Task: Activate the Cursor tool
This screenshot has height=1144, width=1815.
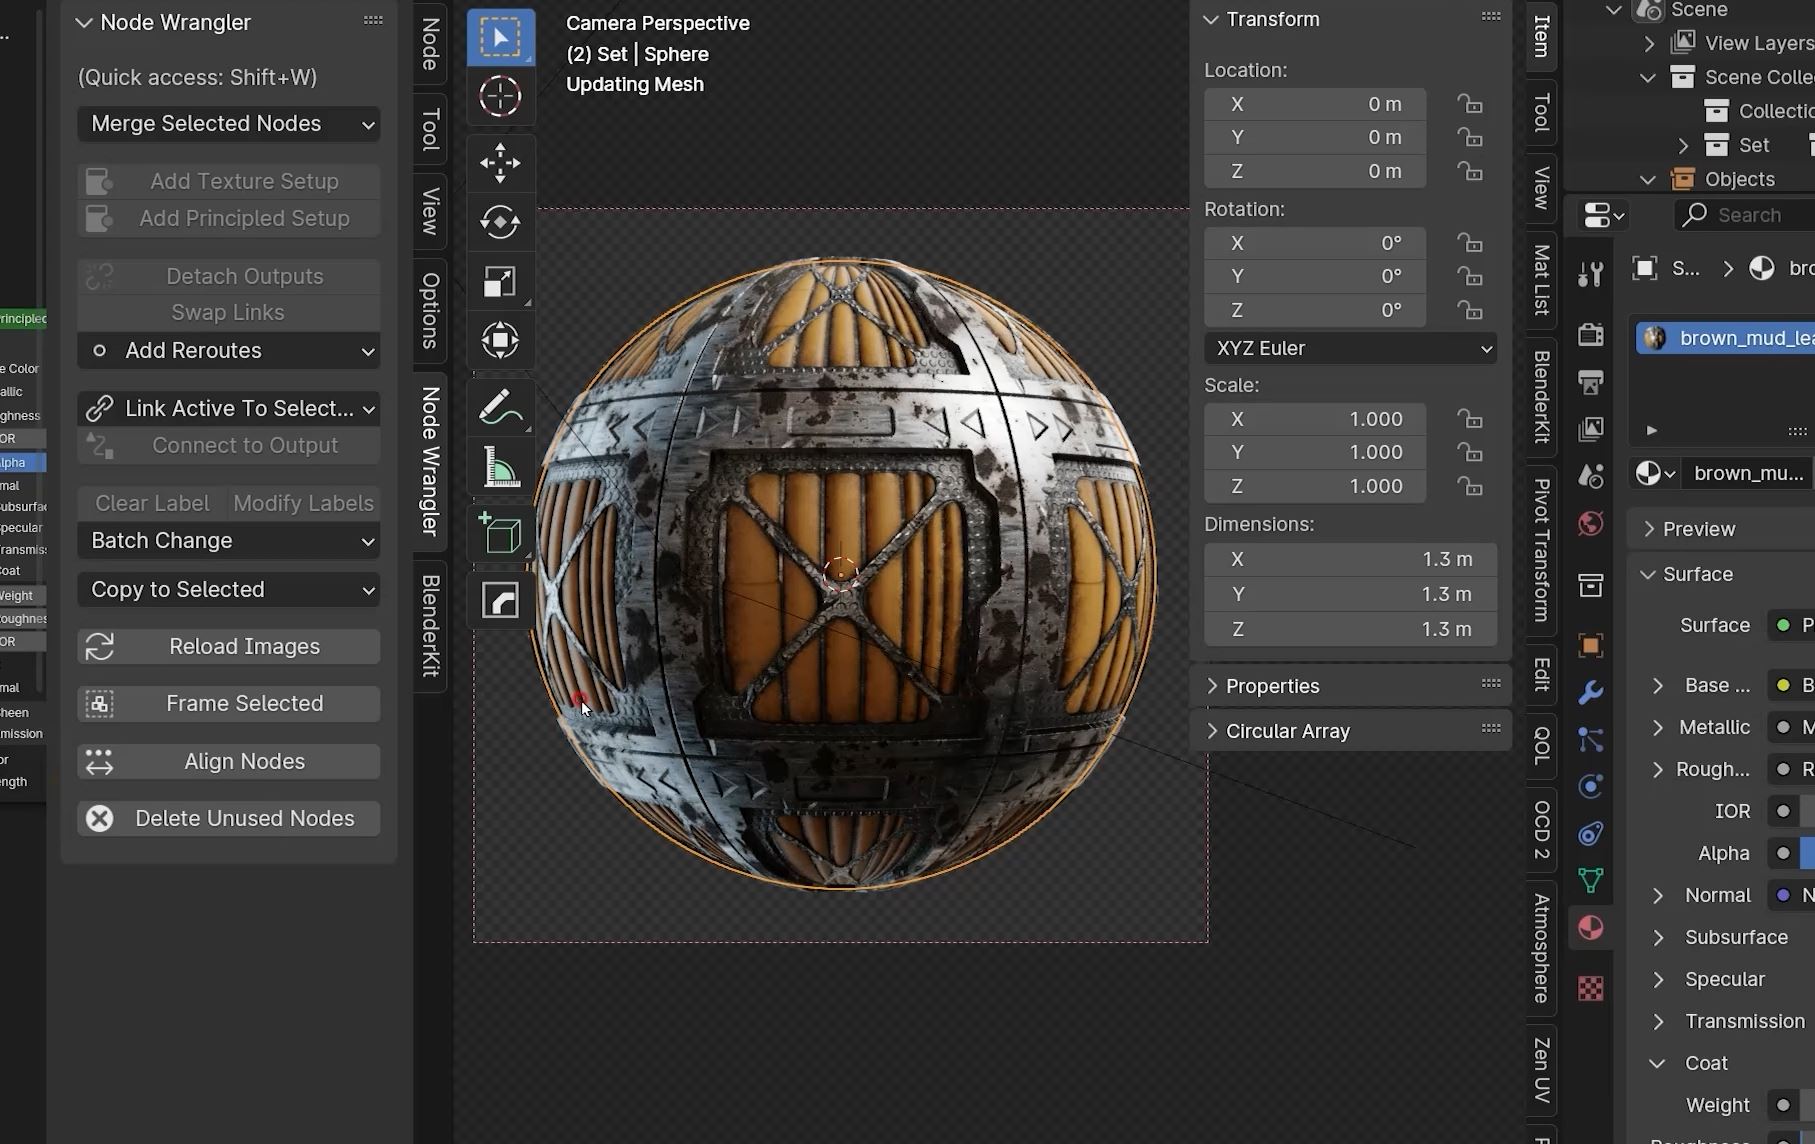Action: [500, 97]
